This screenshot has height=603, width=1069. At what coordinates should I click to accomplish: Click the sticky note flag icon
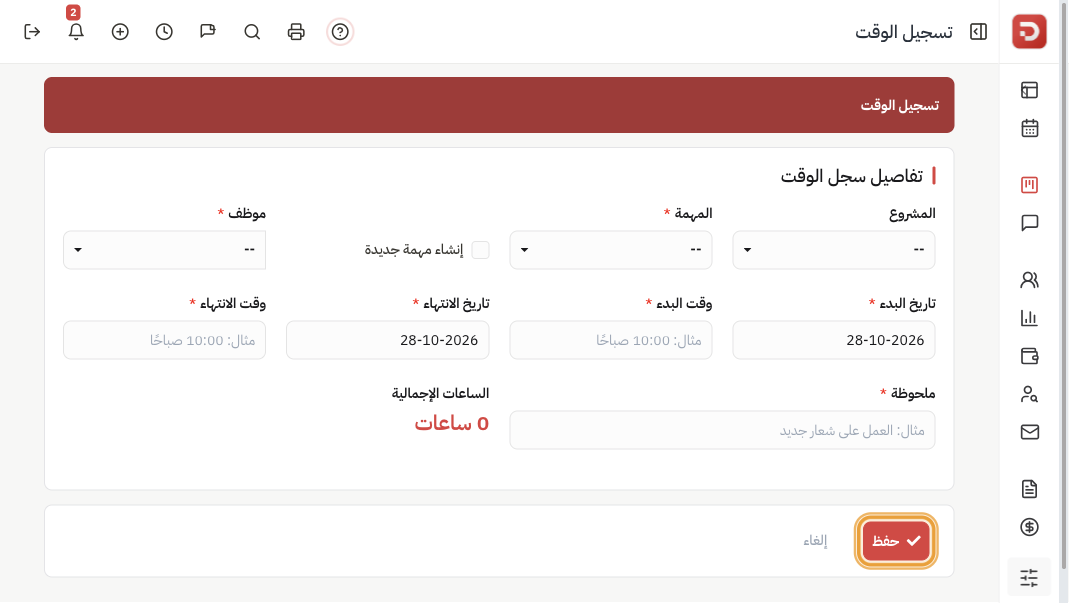point(208,31)
